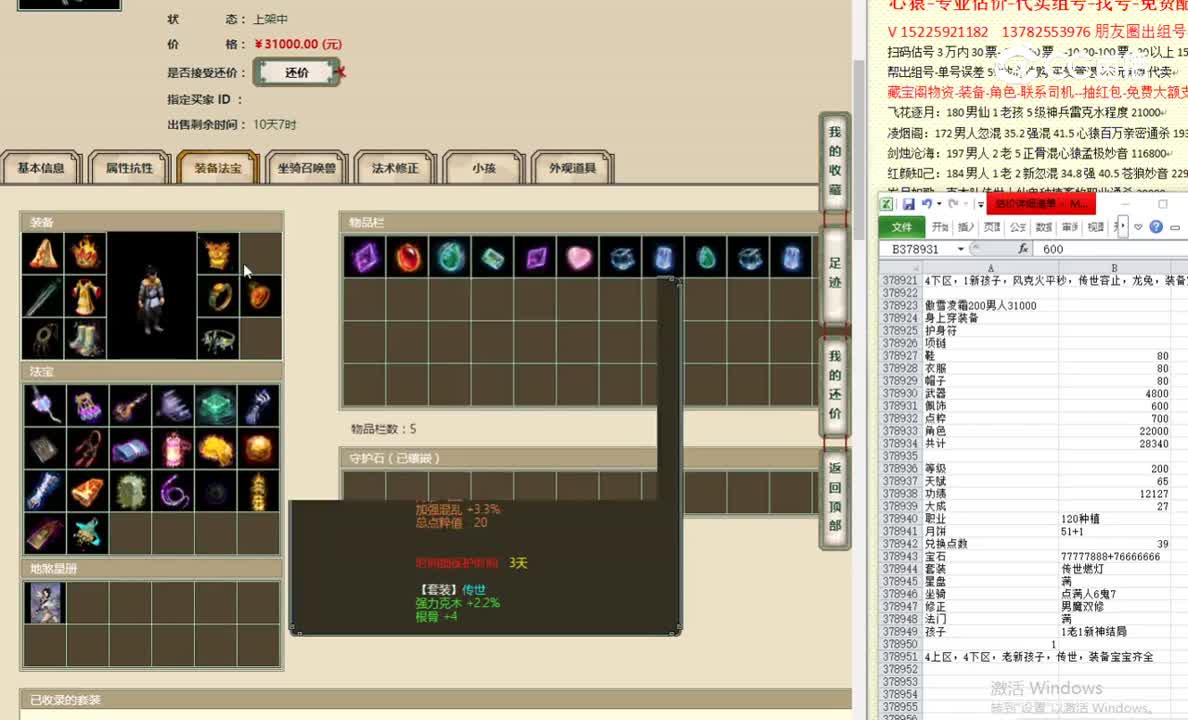The image size is (1188, 720).
Task: Open the Excel 数据 ribbon tab
Action: pos(1044,227)
